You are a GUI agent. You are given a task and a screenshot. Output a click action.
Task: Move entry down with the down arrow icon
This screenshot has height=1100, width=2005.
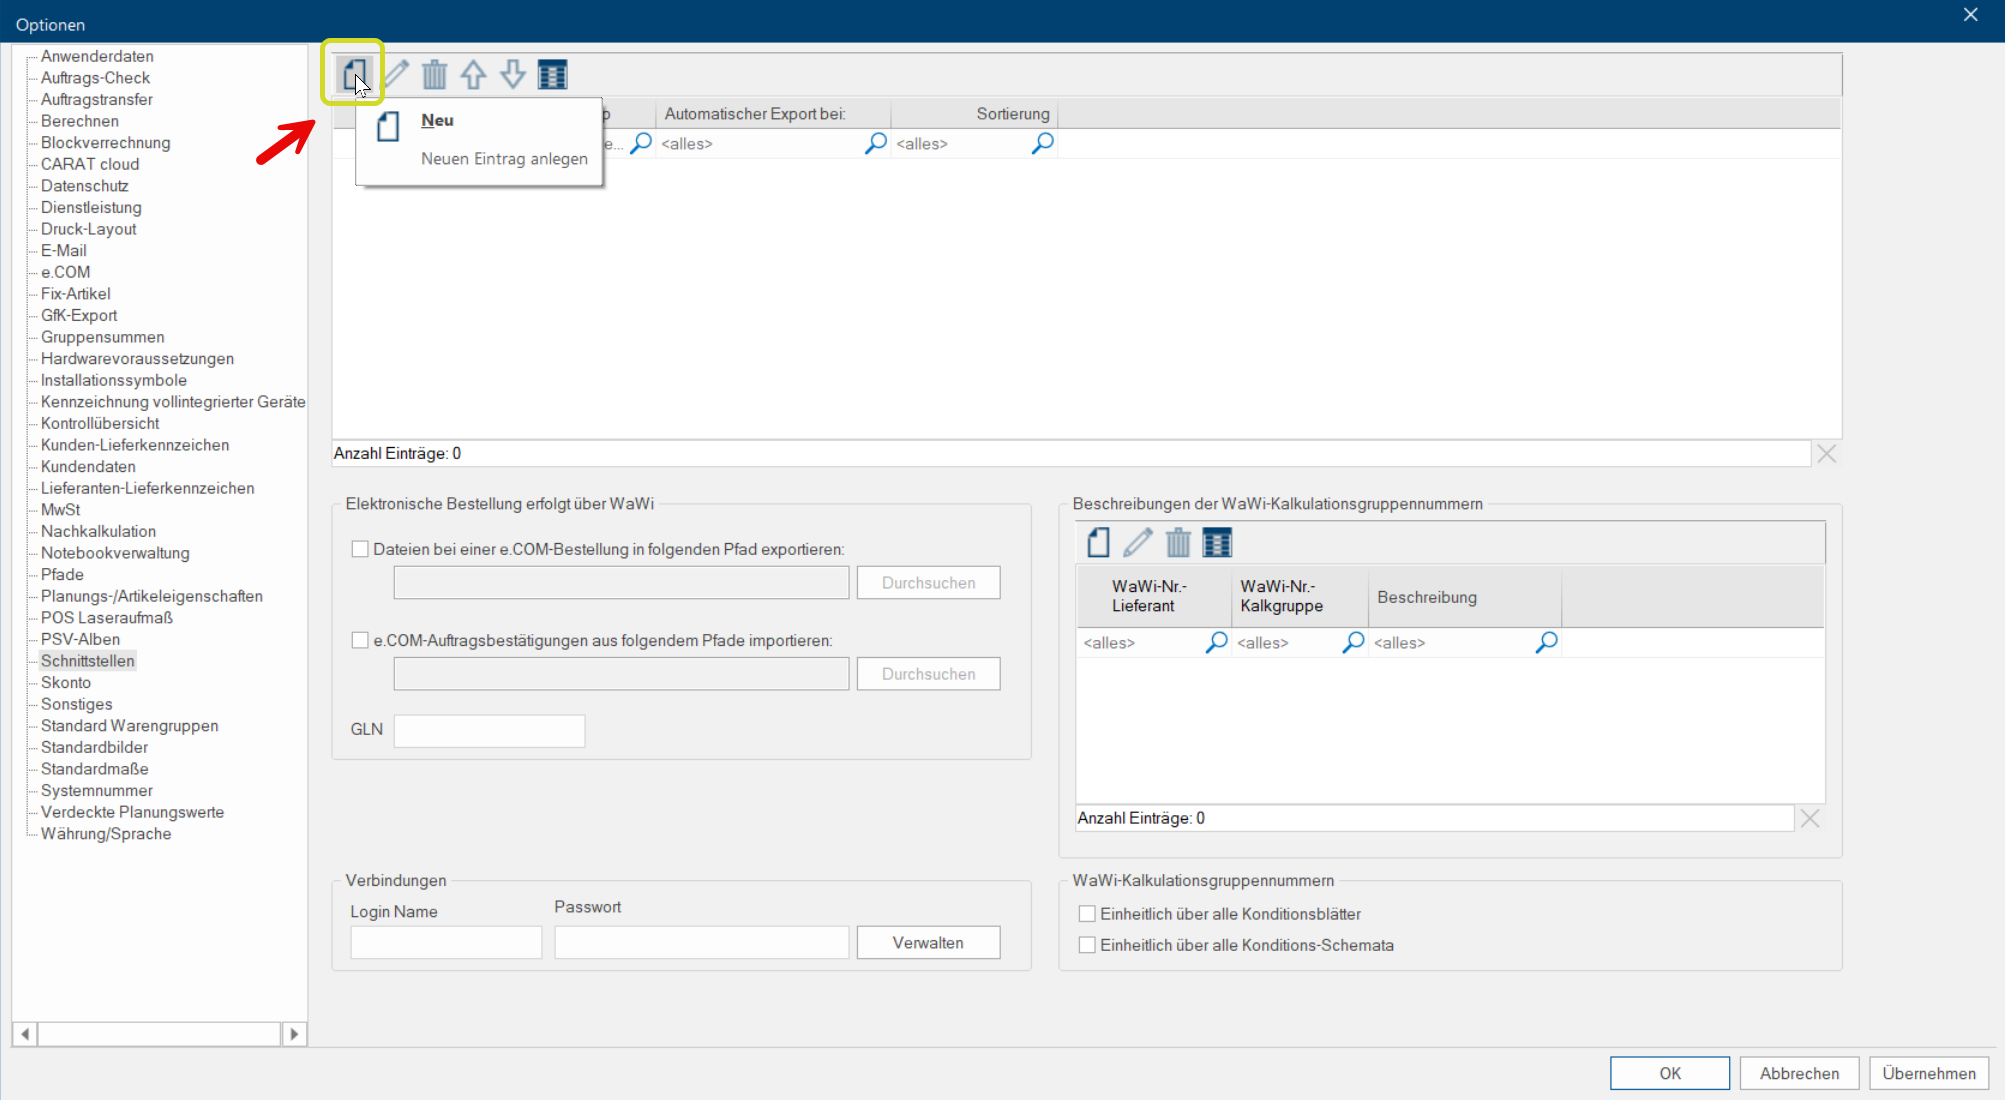[x=512, y=74]
